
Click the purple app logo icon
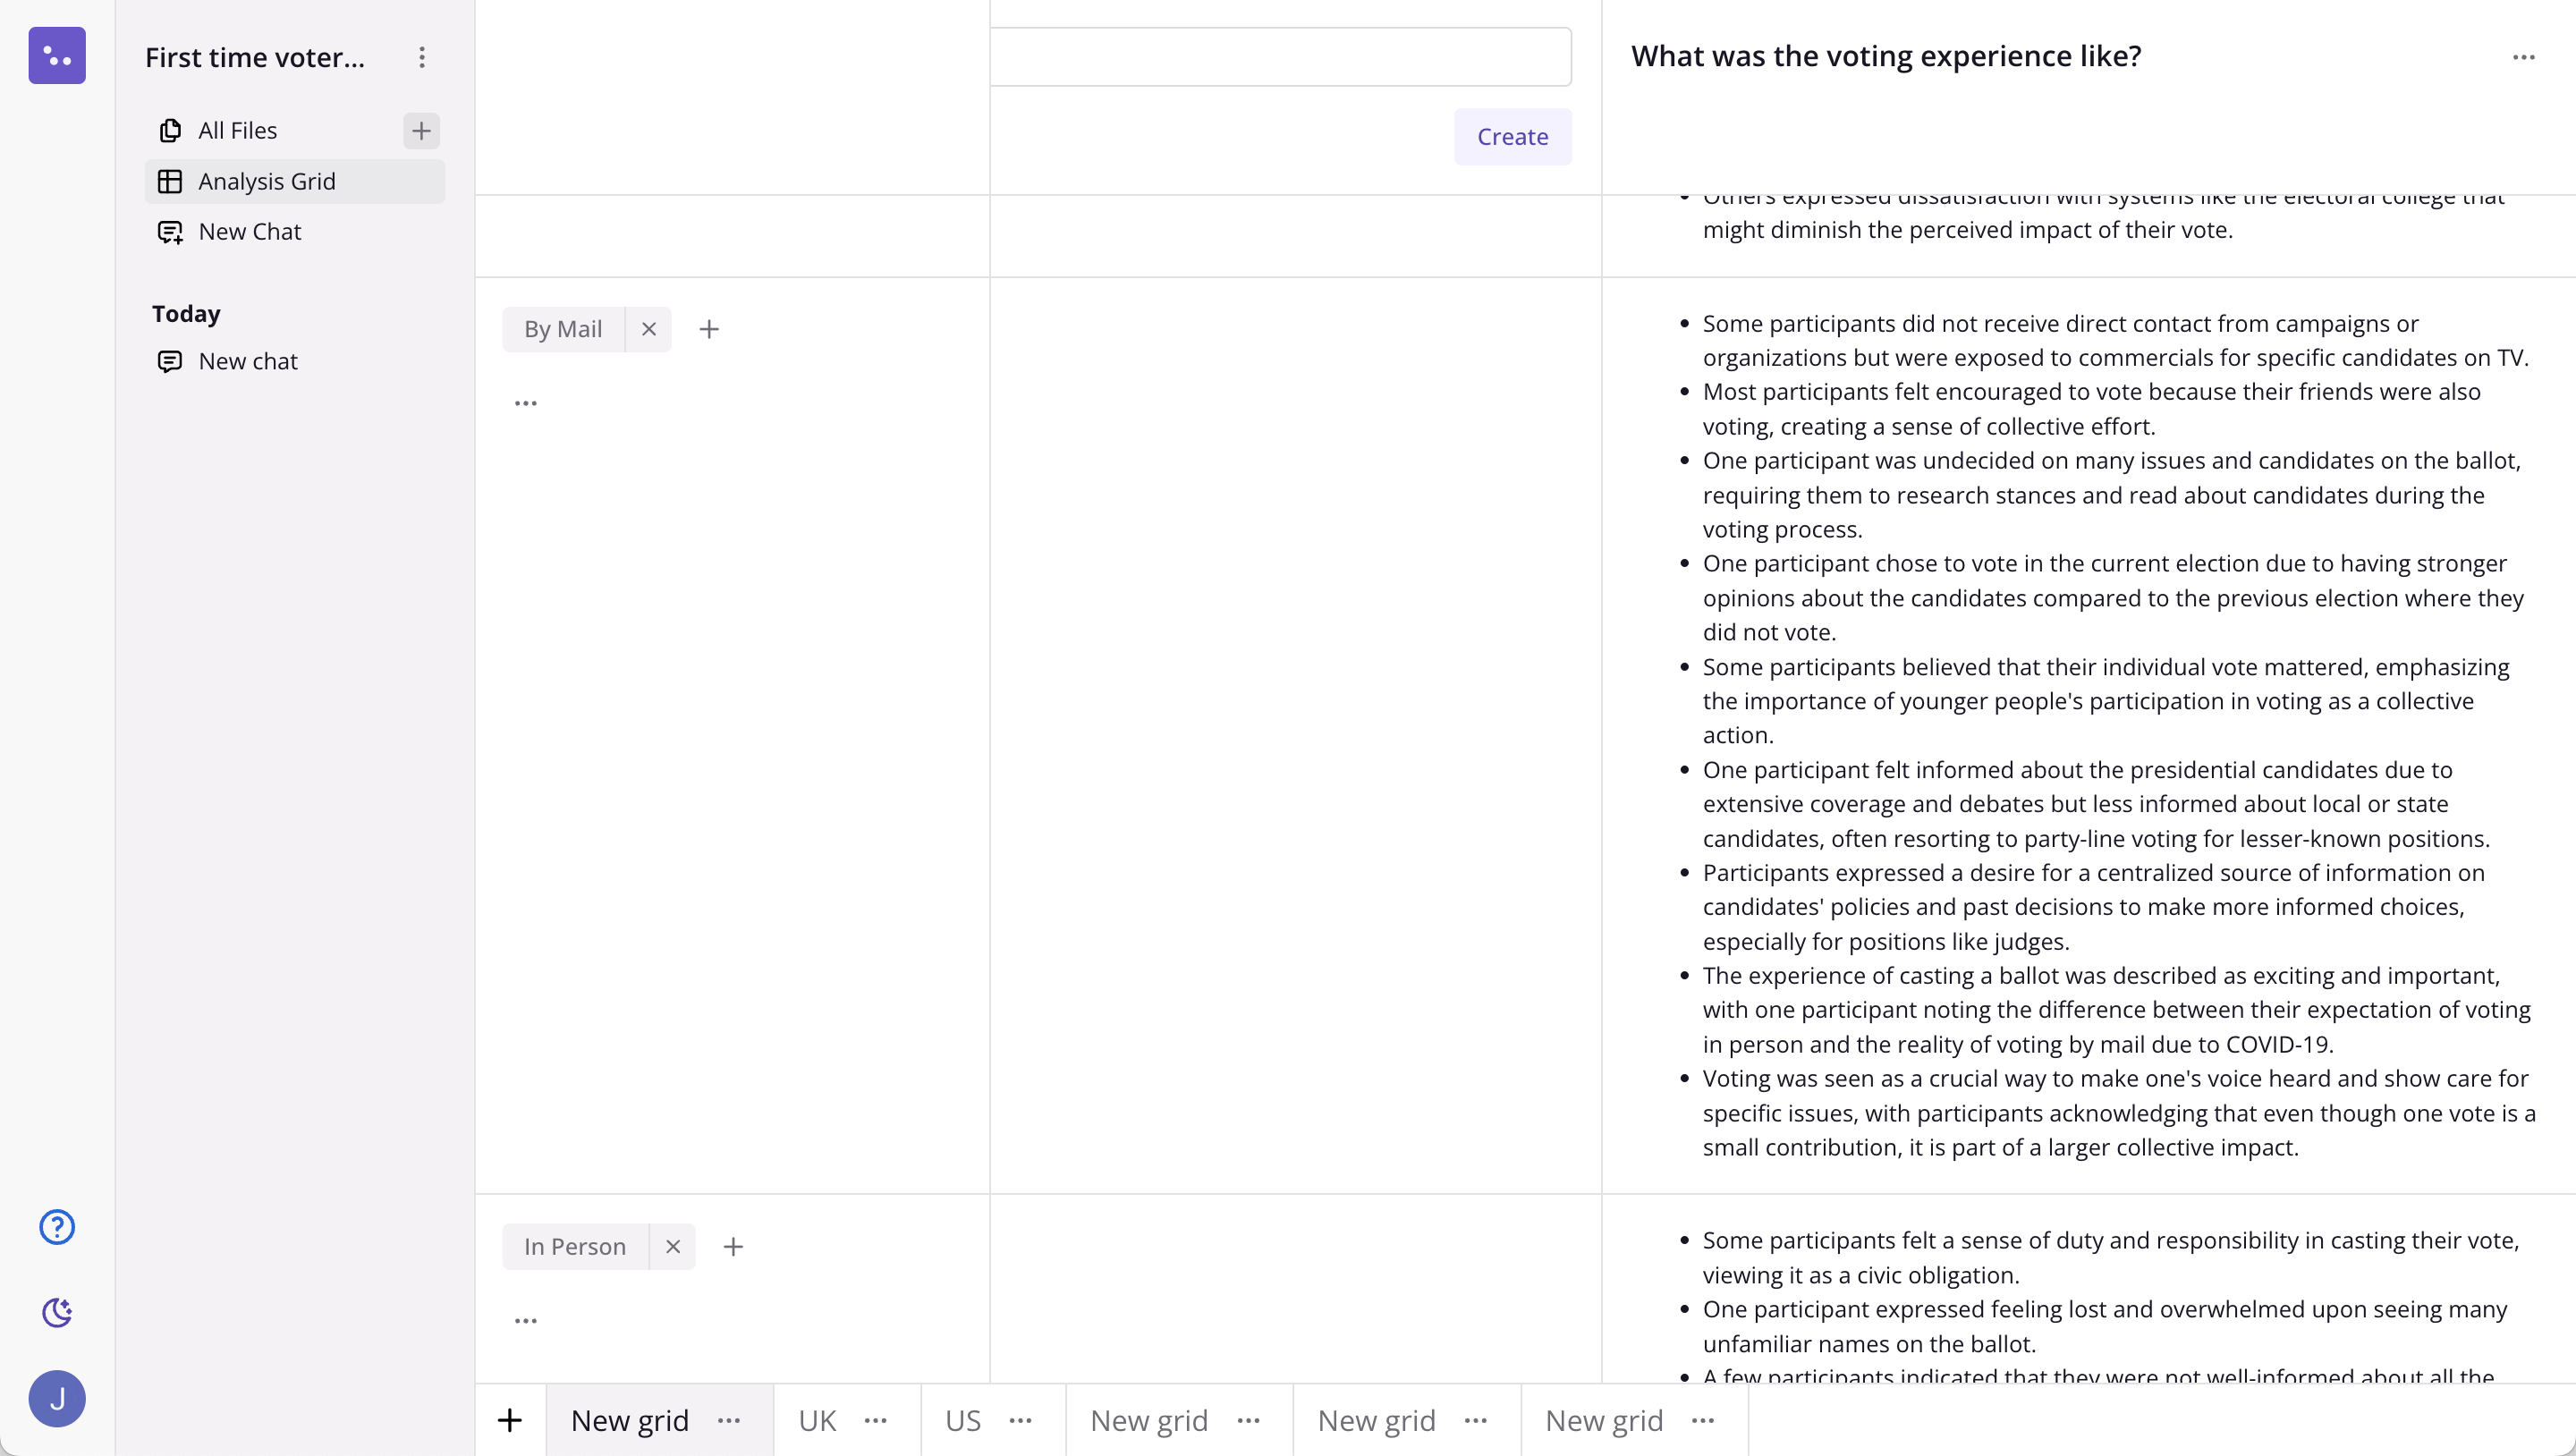[57, 56]
